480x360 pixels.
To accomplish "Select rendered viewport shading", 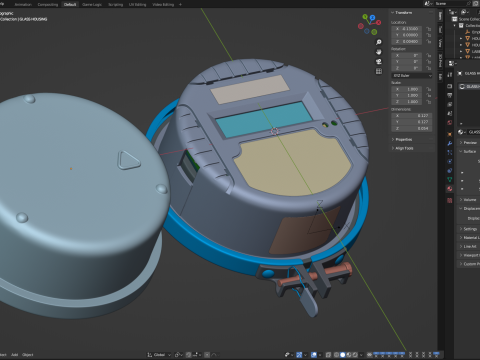I will 355,355.
